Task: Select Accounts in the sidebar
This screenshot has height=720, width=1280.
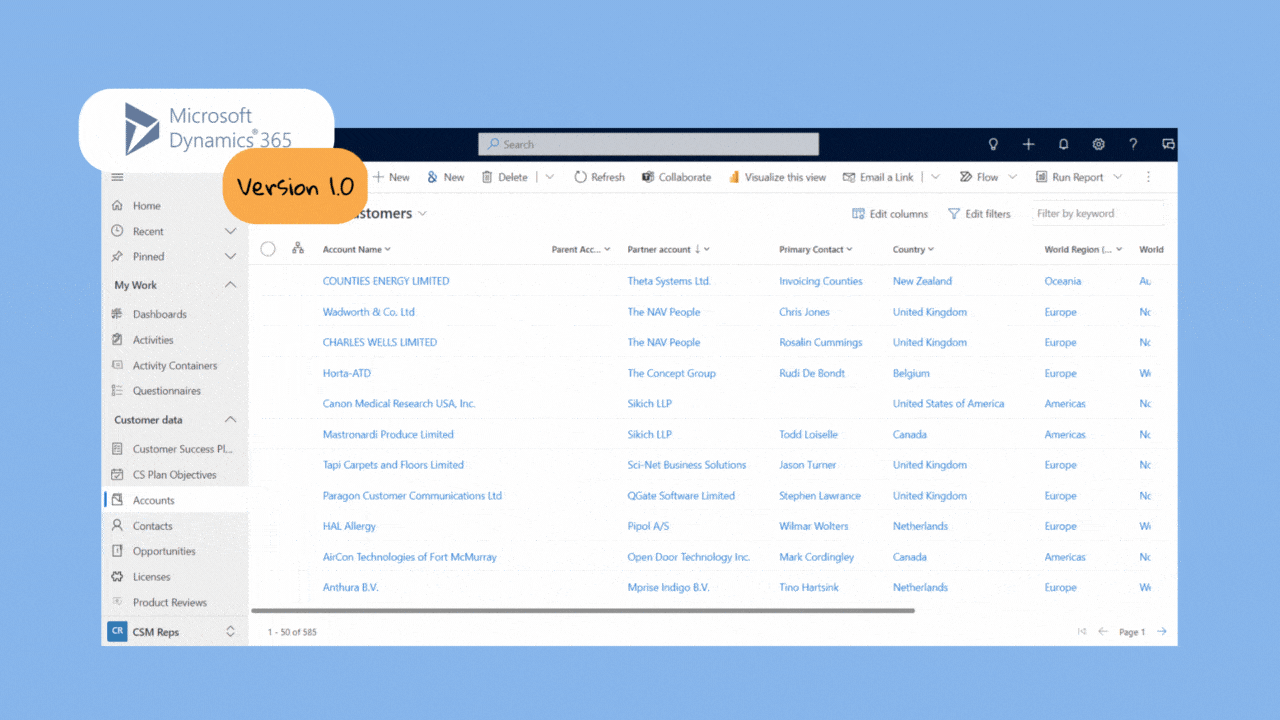Action: (174, 500)
